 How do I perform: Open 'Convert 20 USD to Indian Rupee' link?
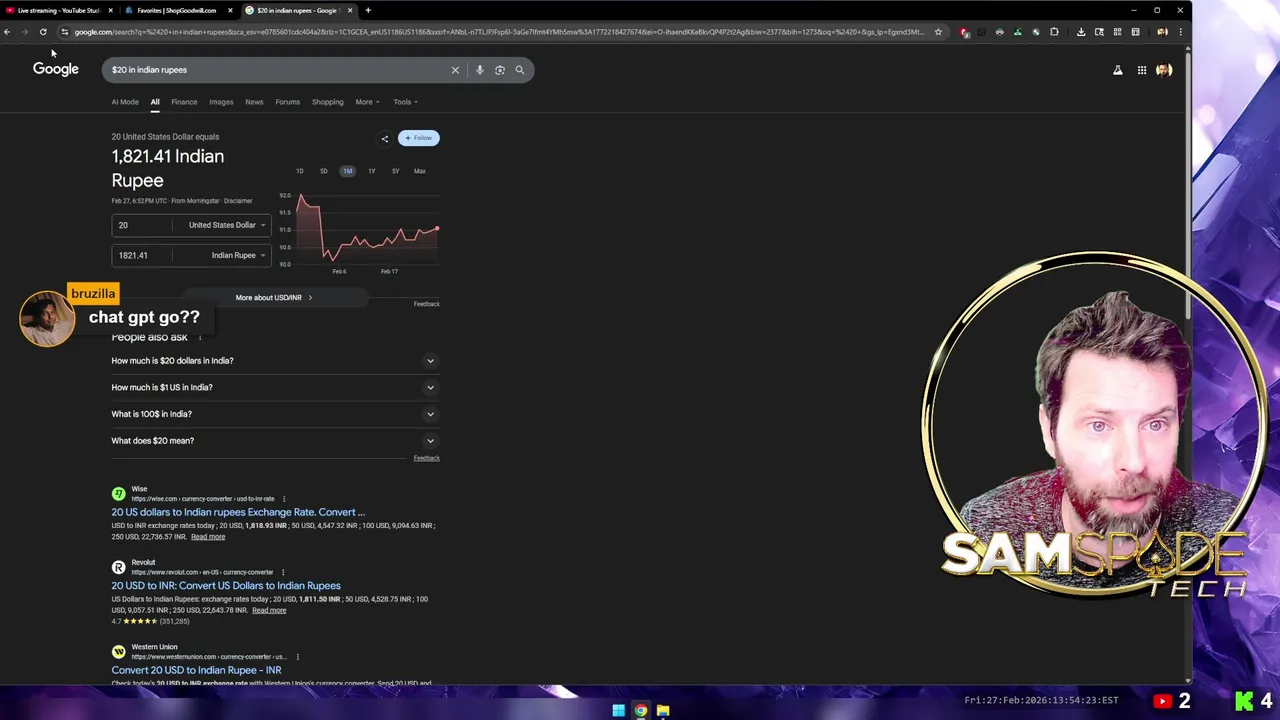tap(196, 670)
